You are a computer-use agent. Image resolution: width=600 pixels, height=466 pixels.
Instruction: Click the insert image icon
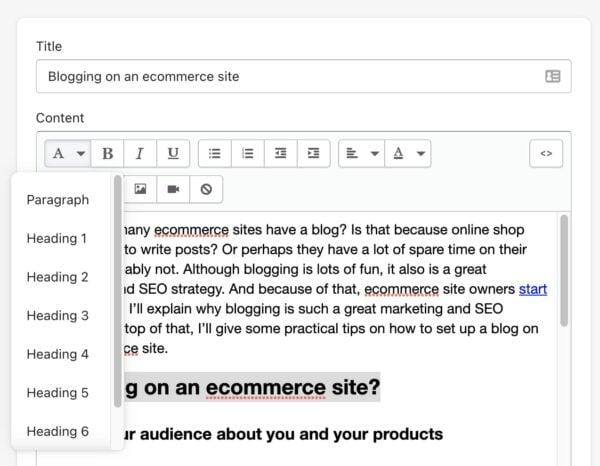click(x=140, y=188)
